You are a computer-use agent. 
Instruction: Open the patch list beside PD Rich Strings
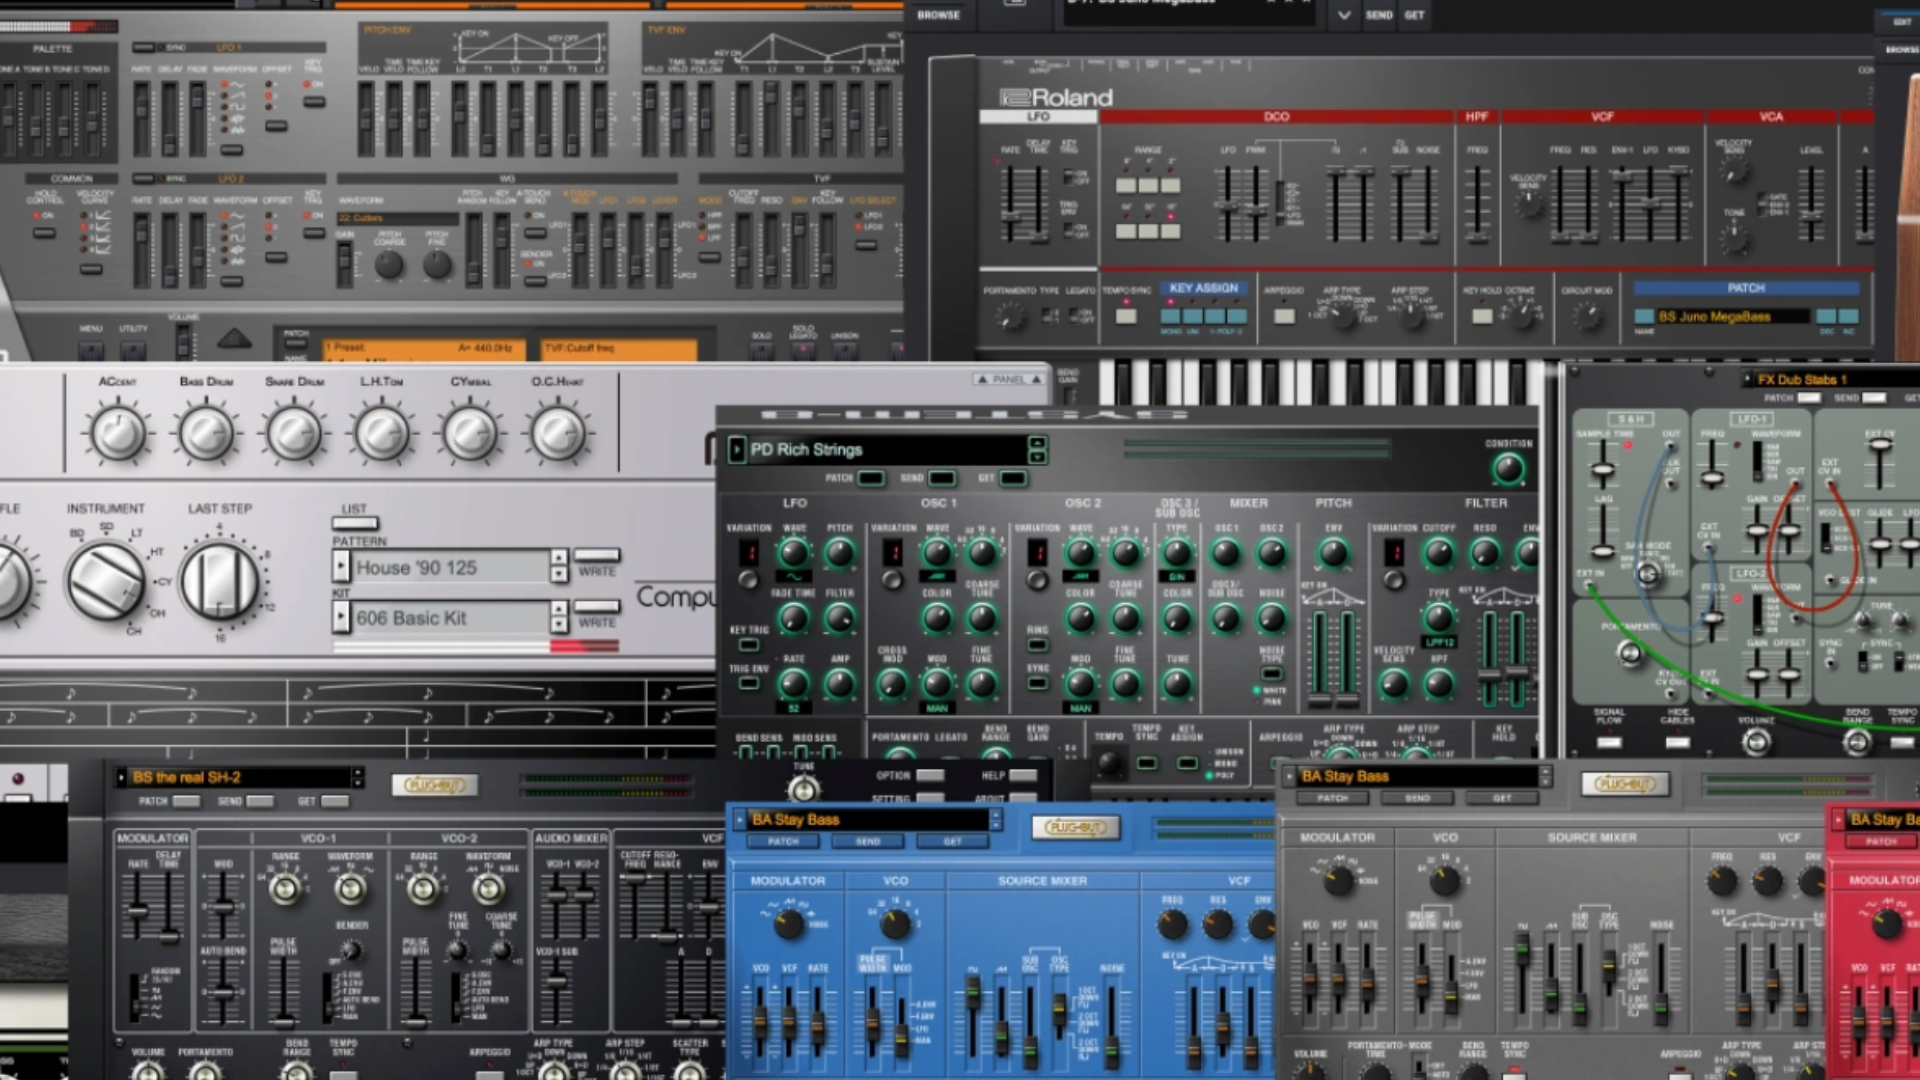click(737, 450)
